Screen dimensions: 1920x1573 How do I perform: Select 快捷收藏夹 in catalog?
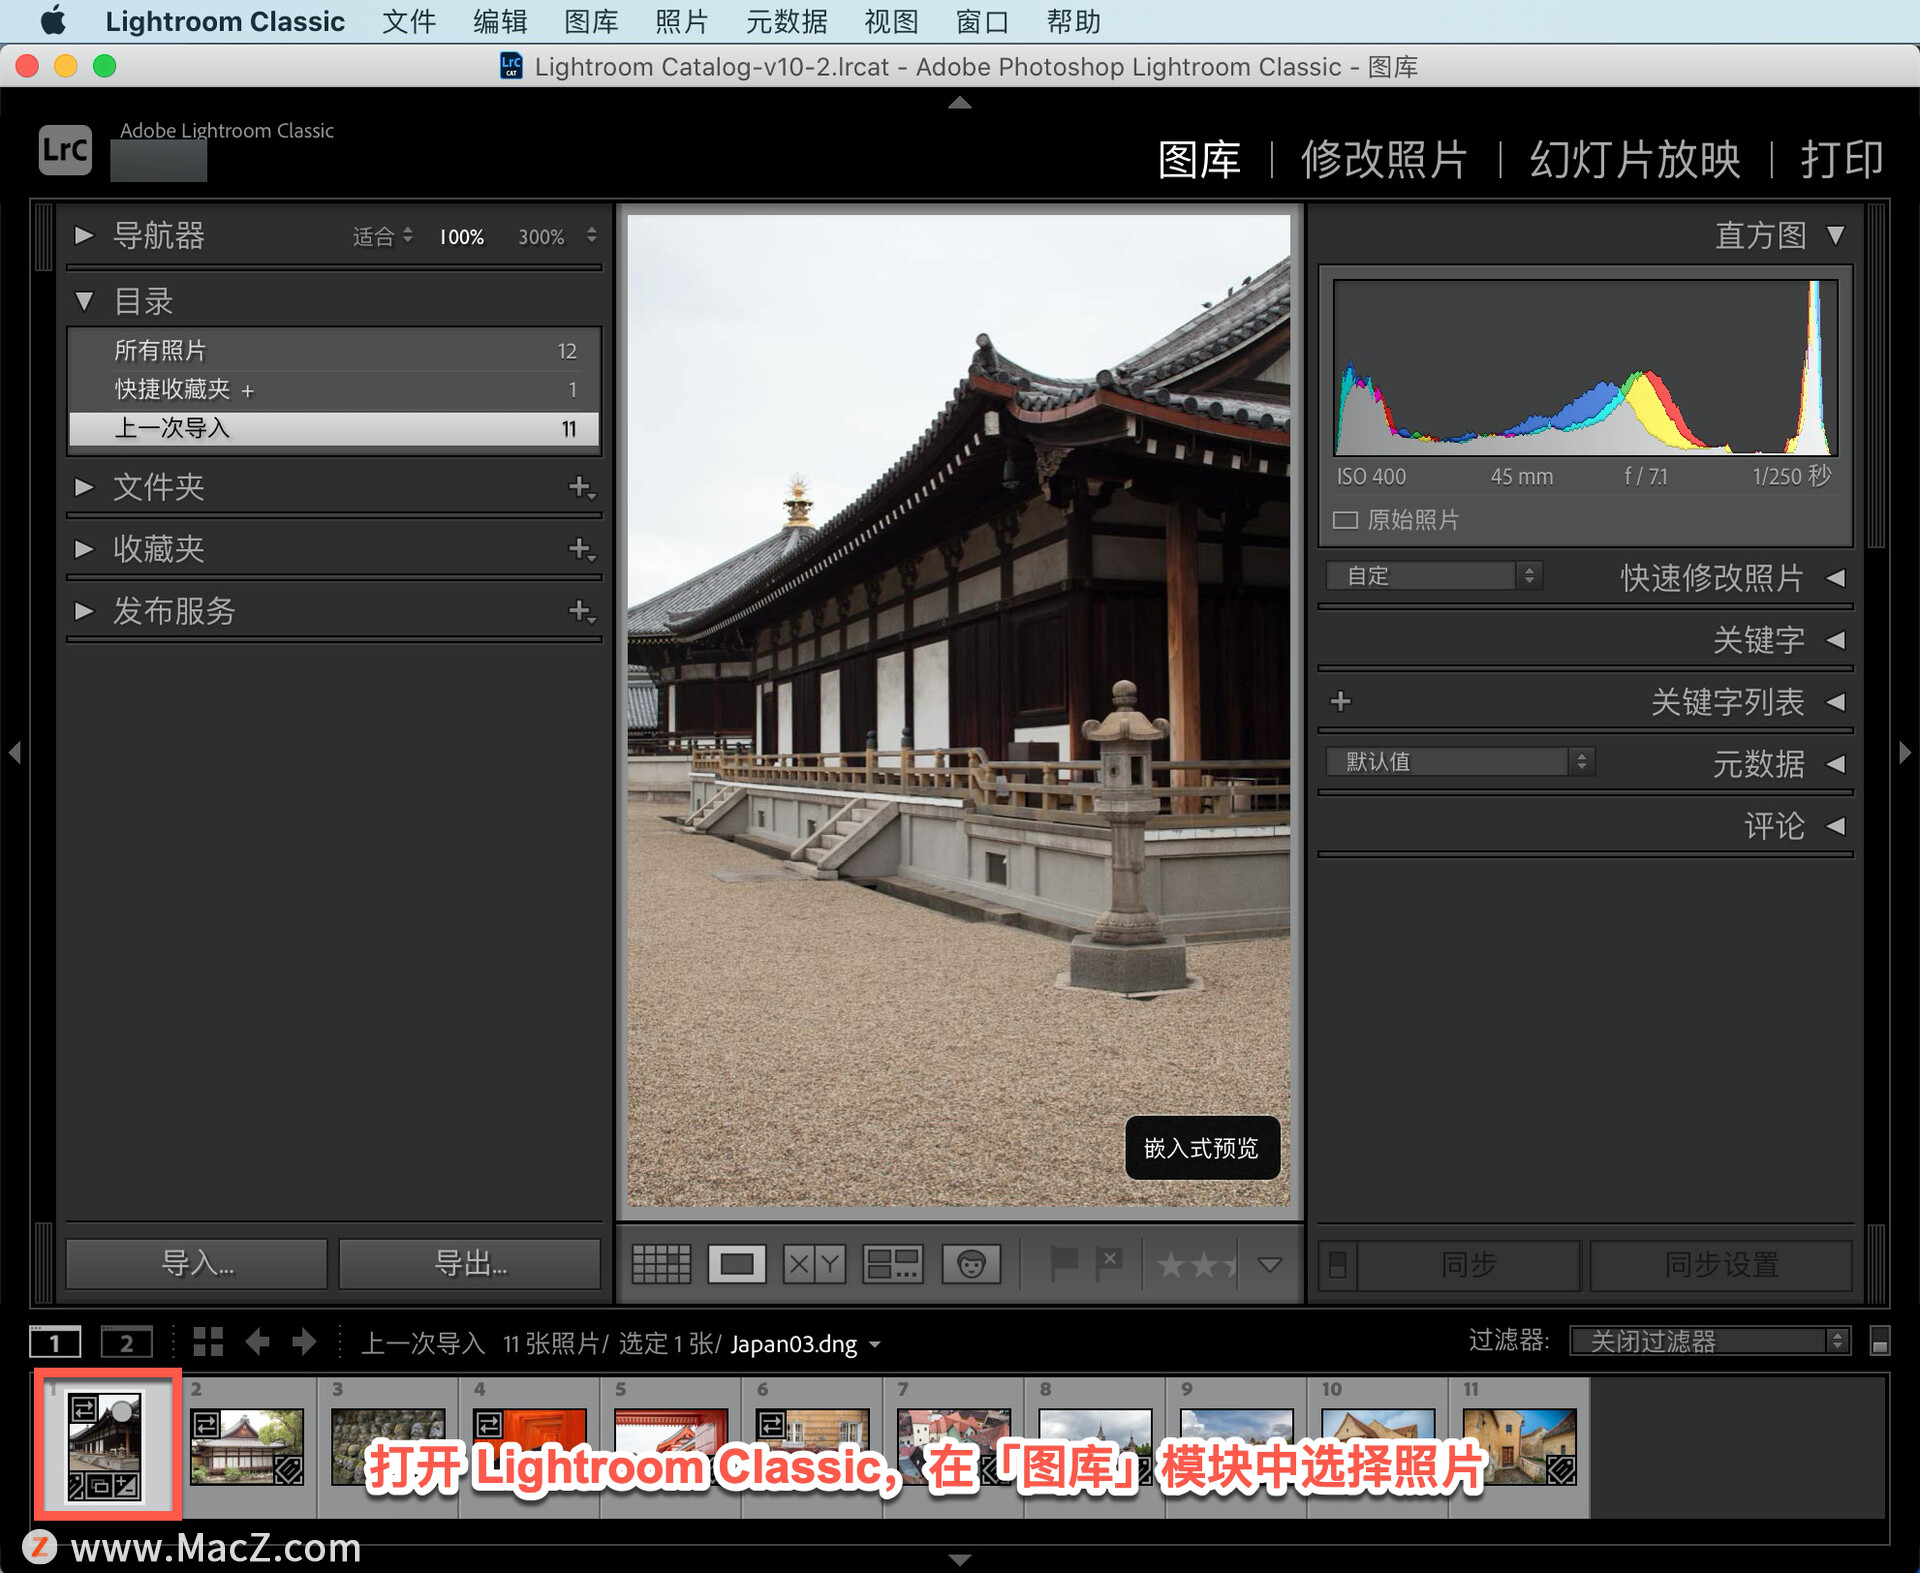334,390
